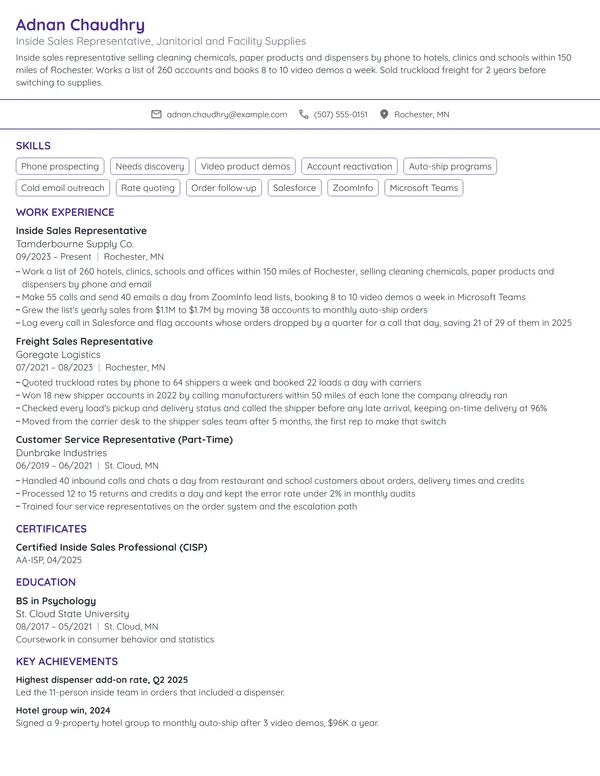Screen dimensions: 600x776
Task: Click the subtitle Inside Sales Representative, Janitorial and Facility Supplies
Action: coord(161,41)
